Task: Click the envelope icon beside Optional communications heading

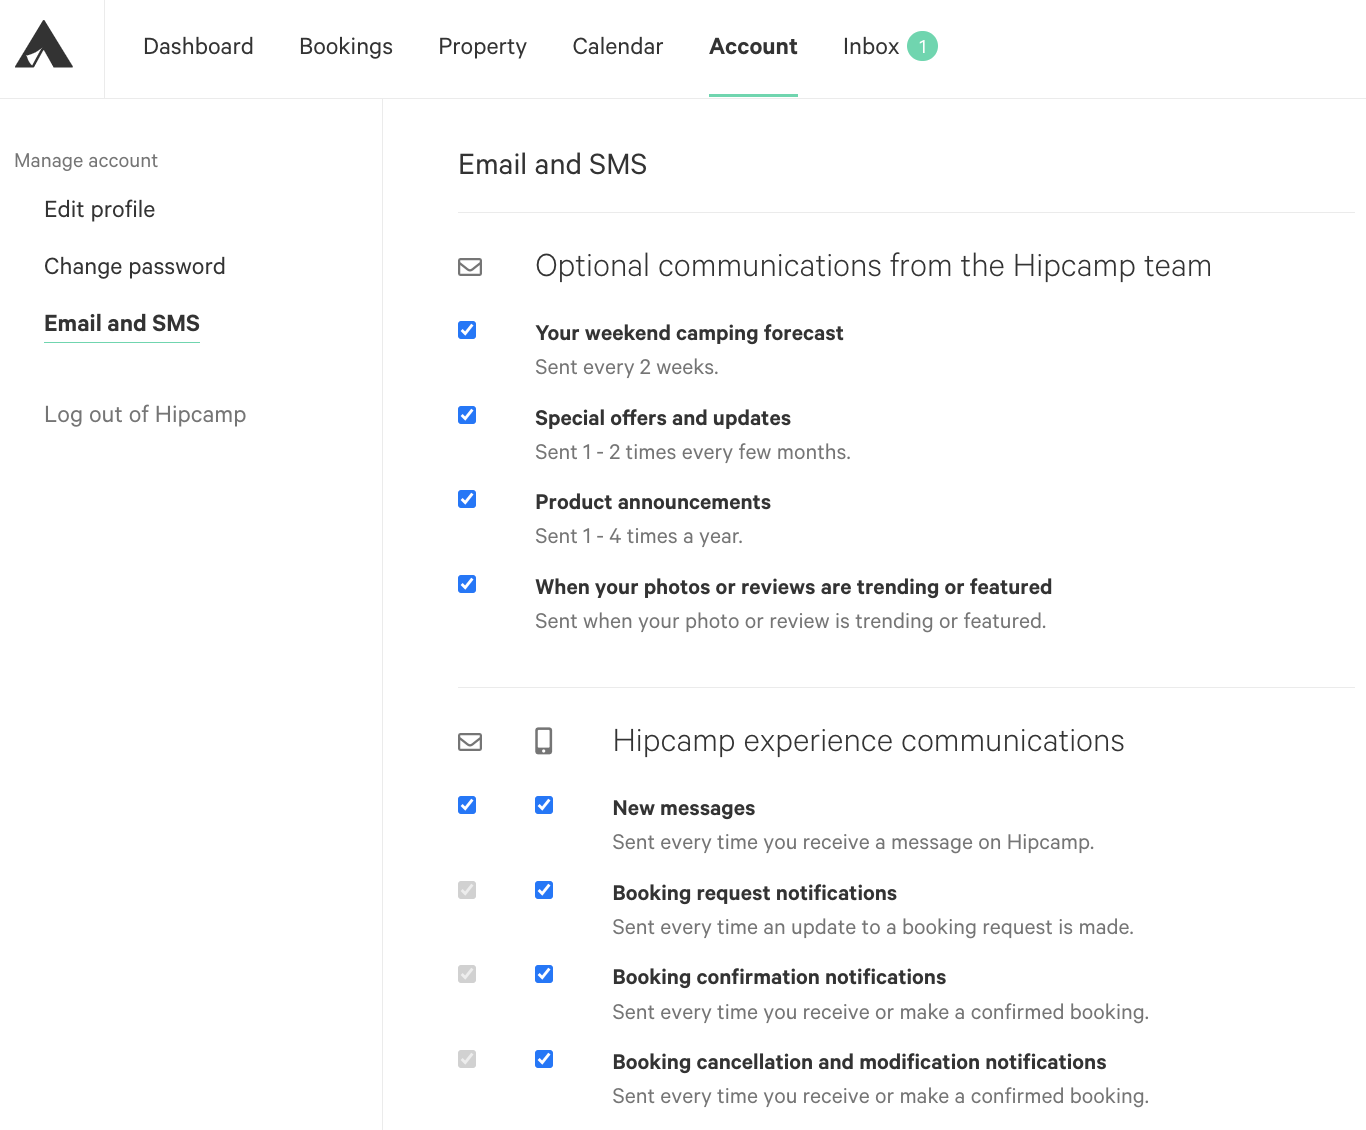Action: click(470, 267)
